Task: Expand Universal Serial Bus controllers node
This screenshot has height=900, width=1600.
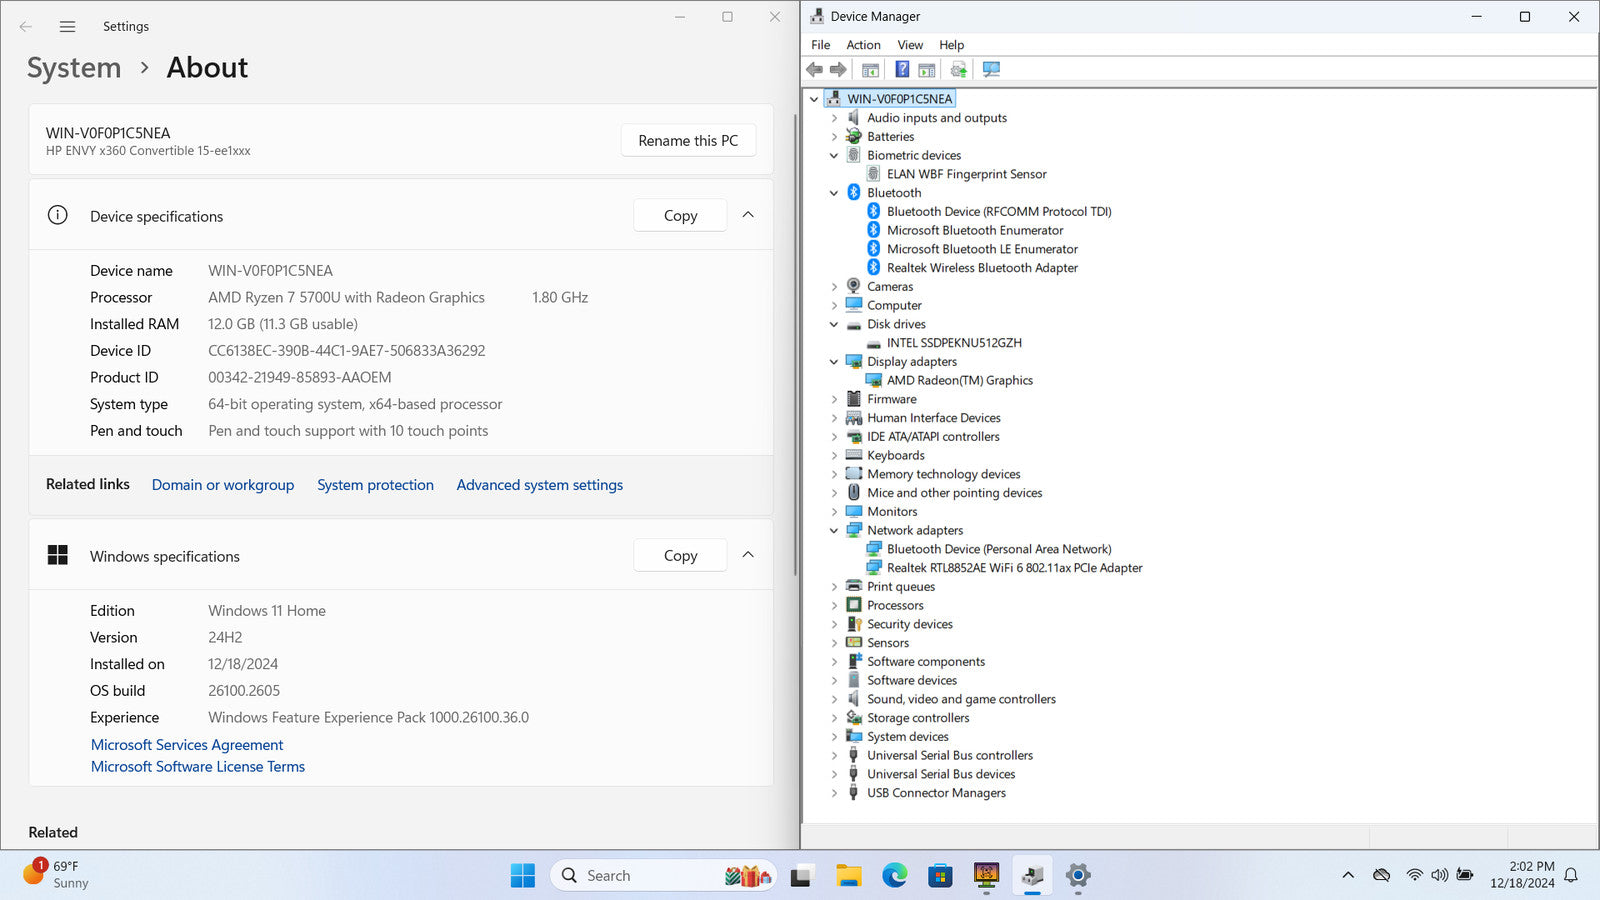Action: tap(834, 756)
